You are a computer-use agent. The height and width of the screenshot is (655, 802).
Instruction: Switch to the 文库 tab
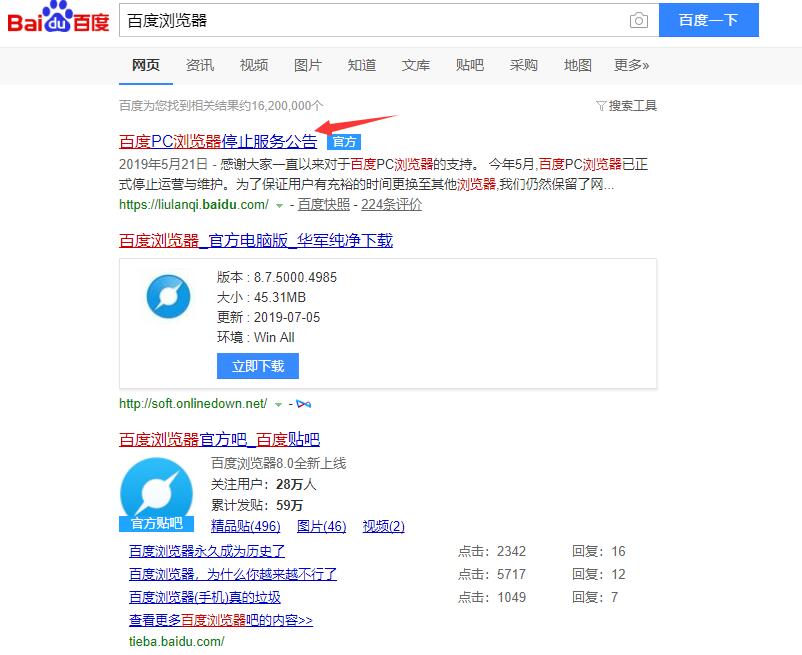click(416, 65)
